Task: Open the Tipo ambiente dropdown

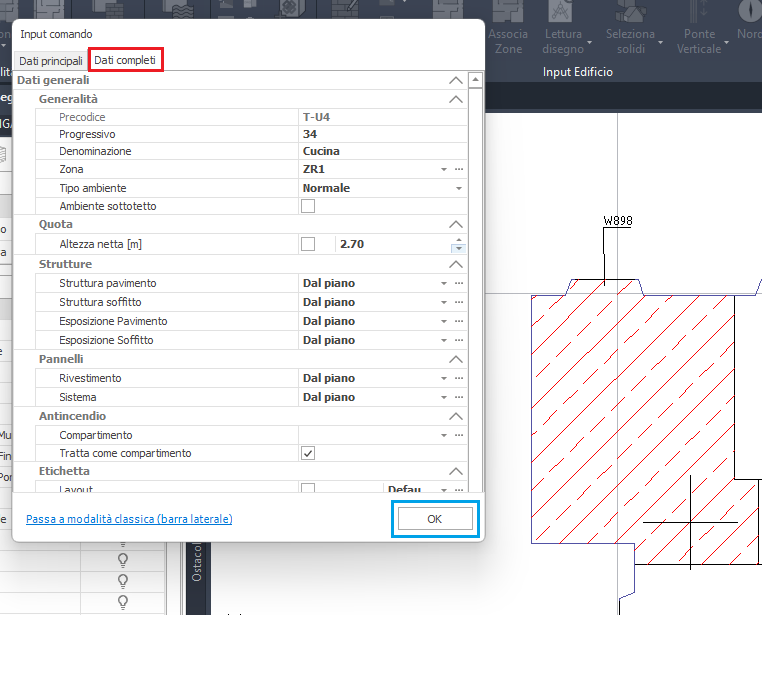Action: point(459,188)
